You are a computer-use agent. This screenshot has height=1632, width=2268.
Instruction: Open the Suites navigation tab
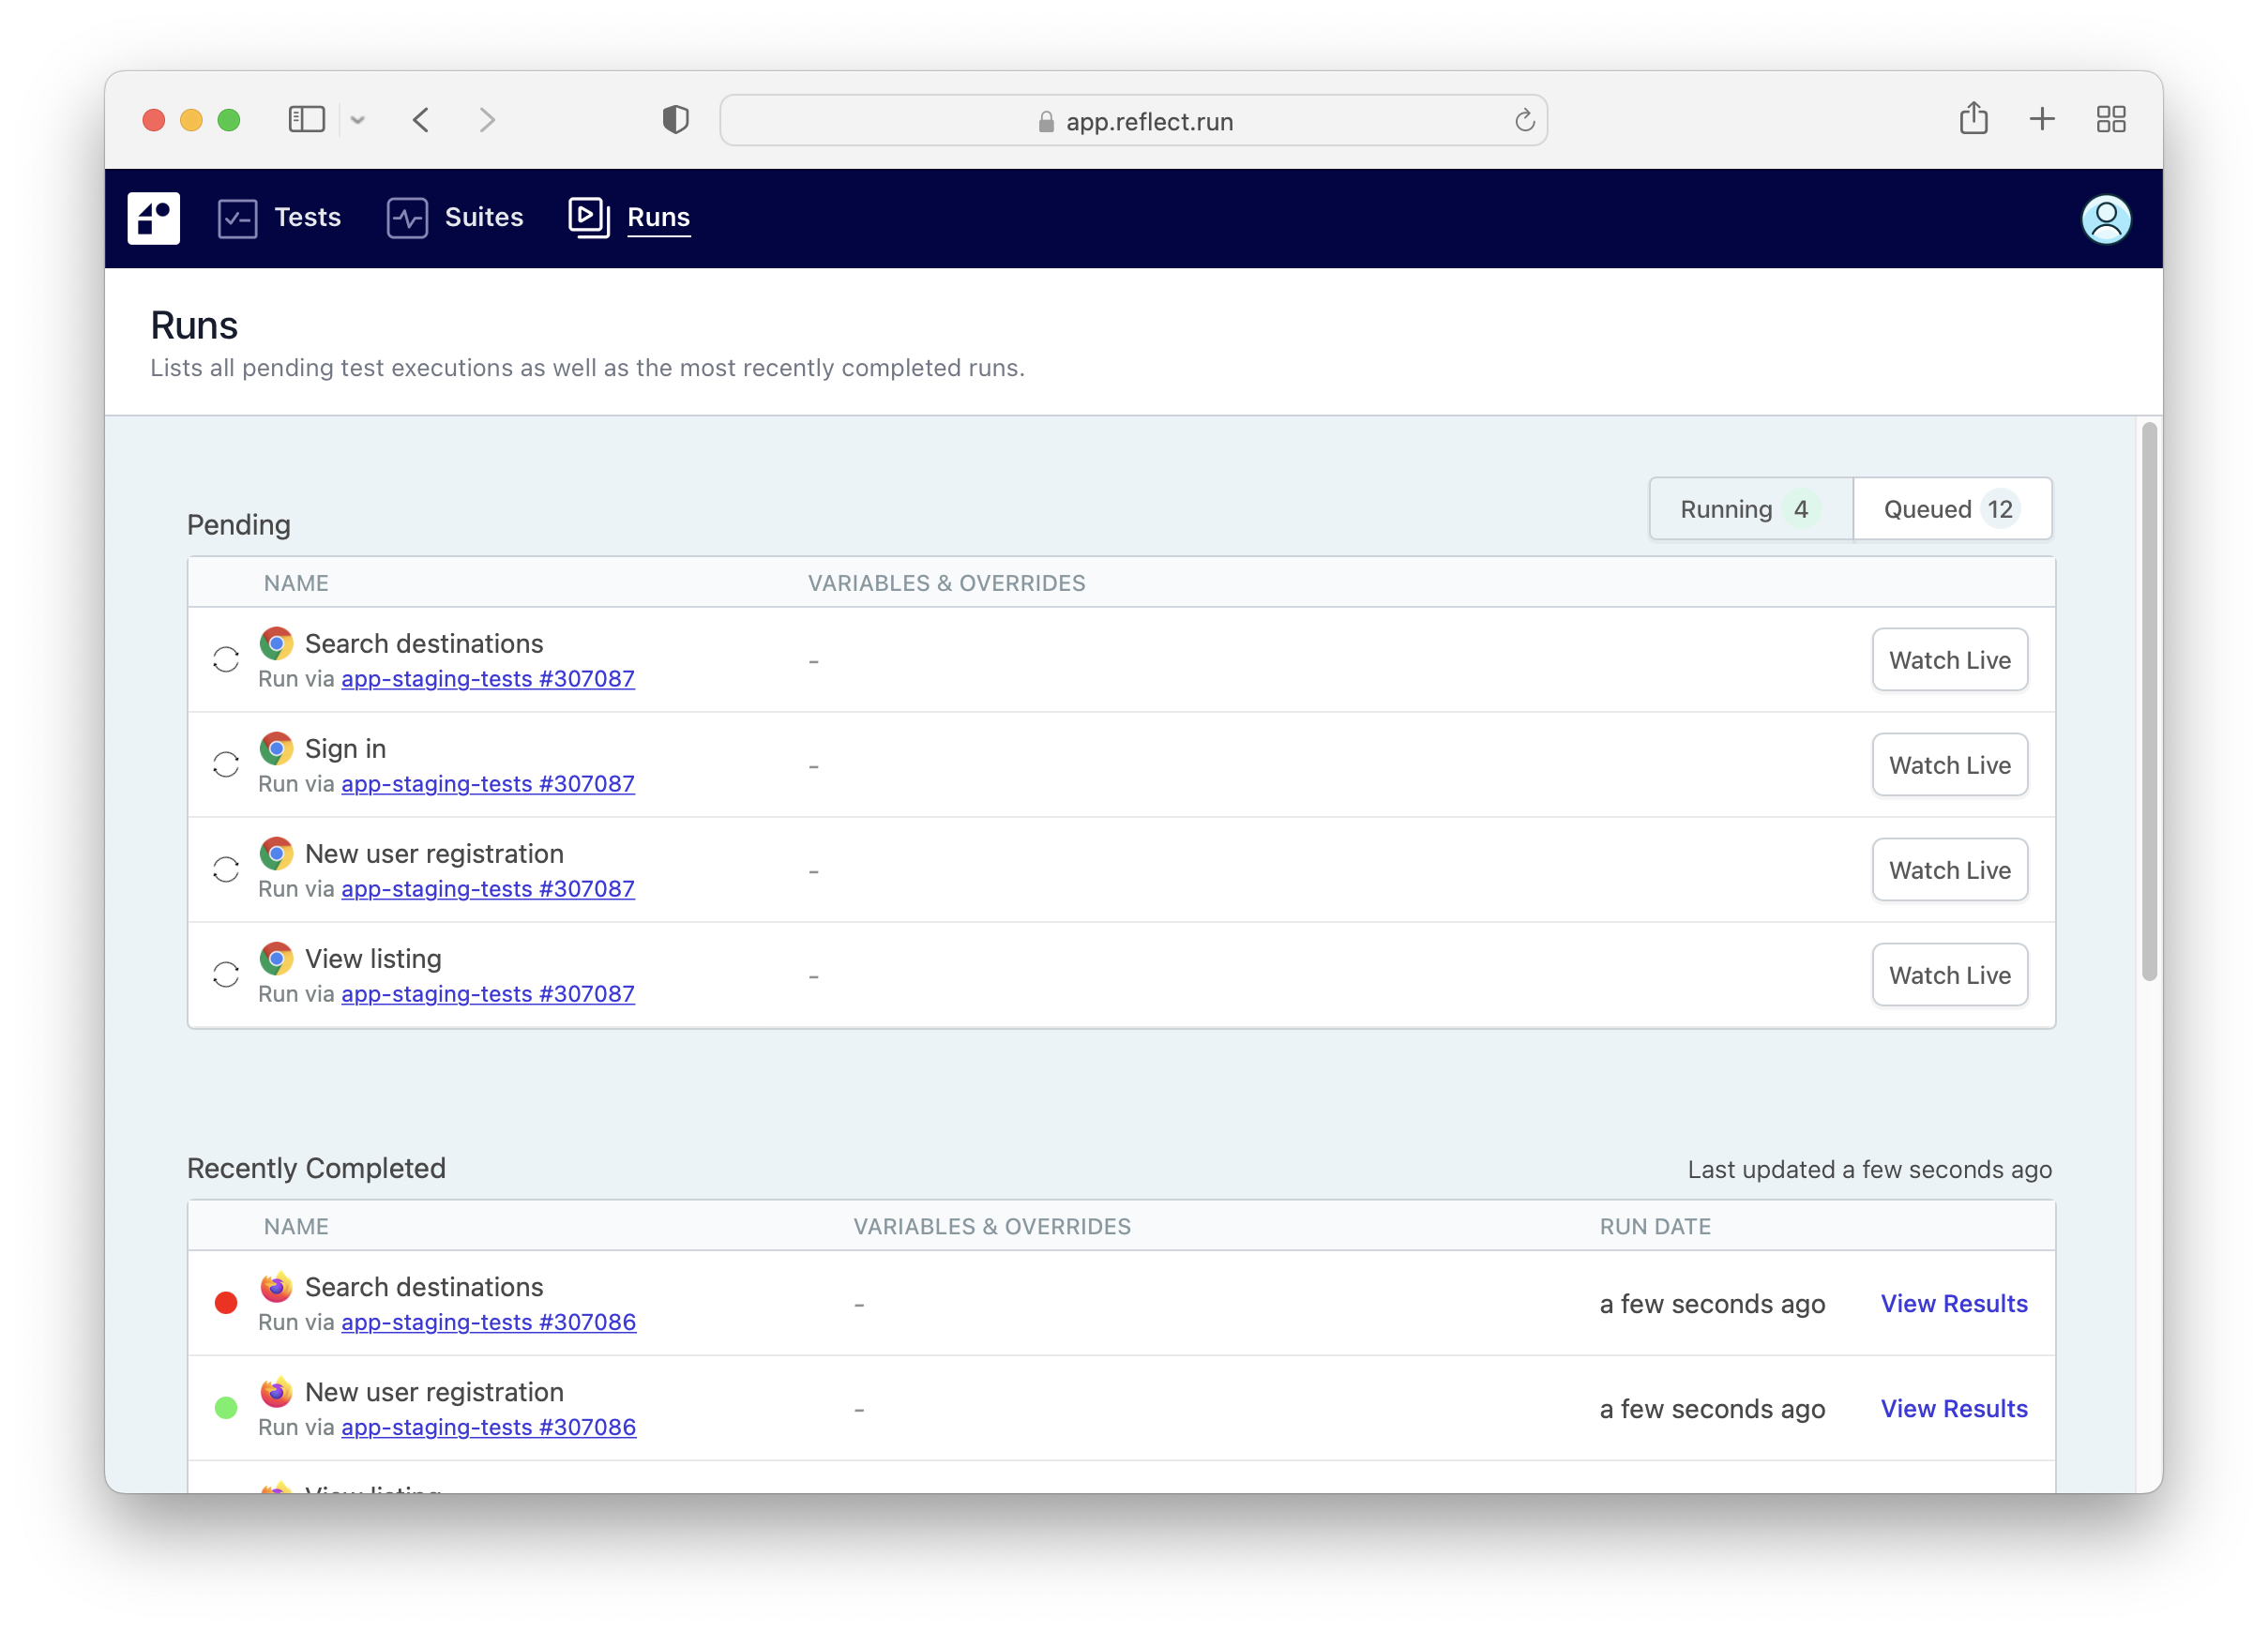(x=483, y=217)
